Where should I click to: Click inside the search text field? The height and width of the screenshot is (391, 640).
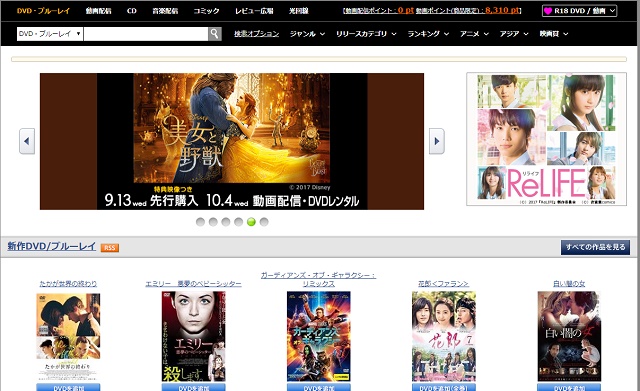coord(146,34)
